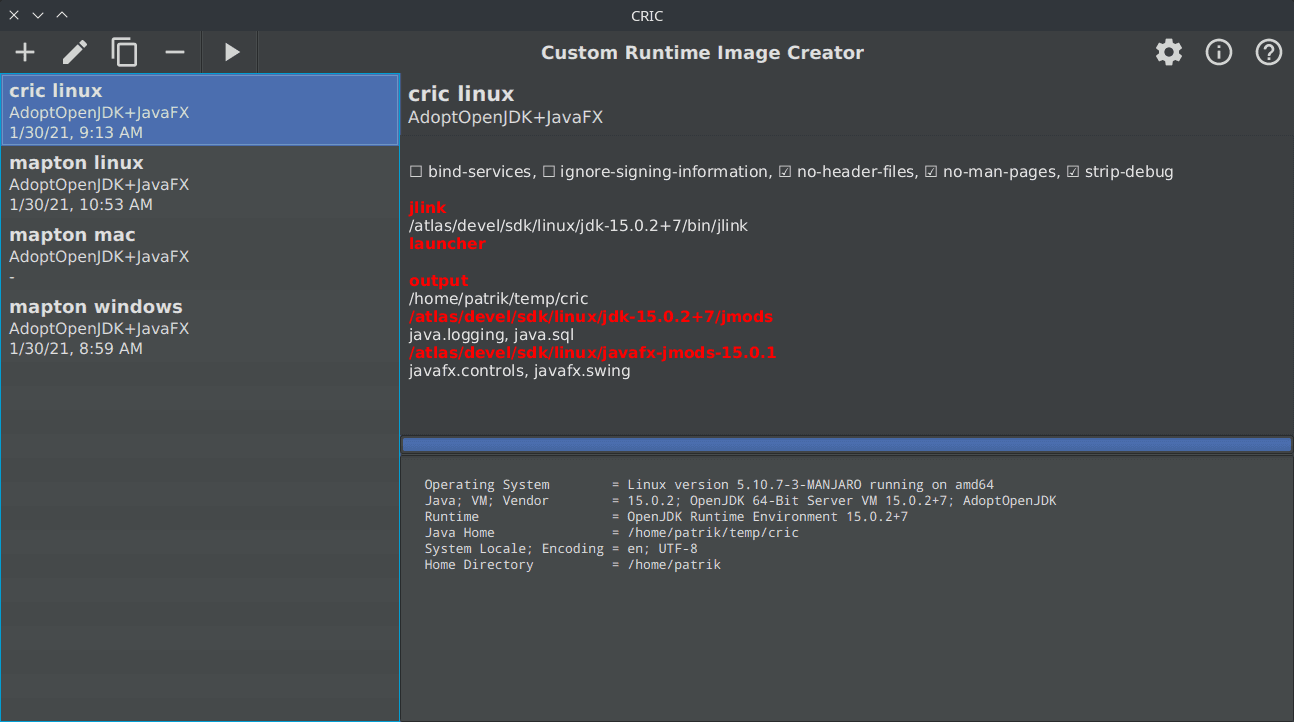Click 'java.logging, java.sql' modules text
The image size is (1294, 722).
point(491,335)
